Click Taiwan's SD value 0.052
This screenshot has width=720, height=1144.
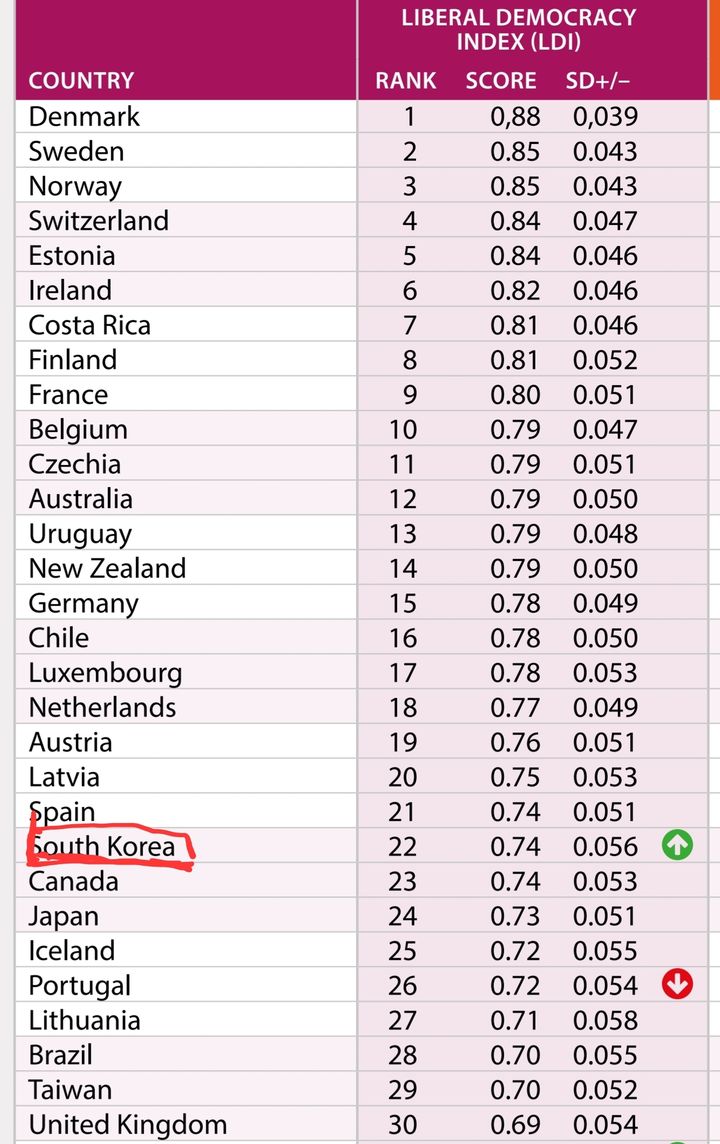click(605, 1090)
